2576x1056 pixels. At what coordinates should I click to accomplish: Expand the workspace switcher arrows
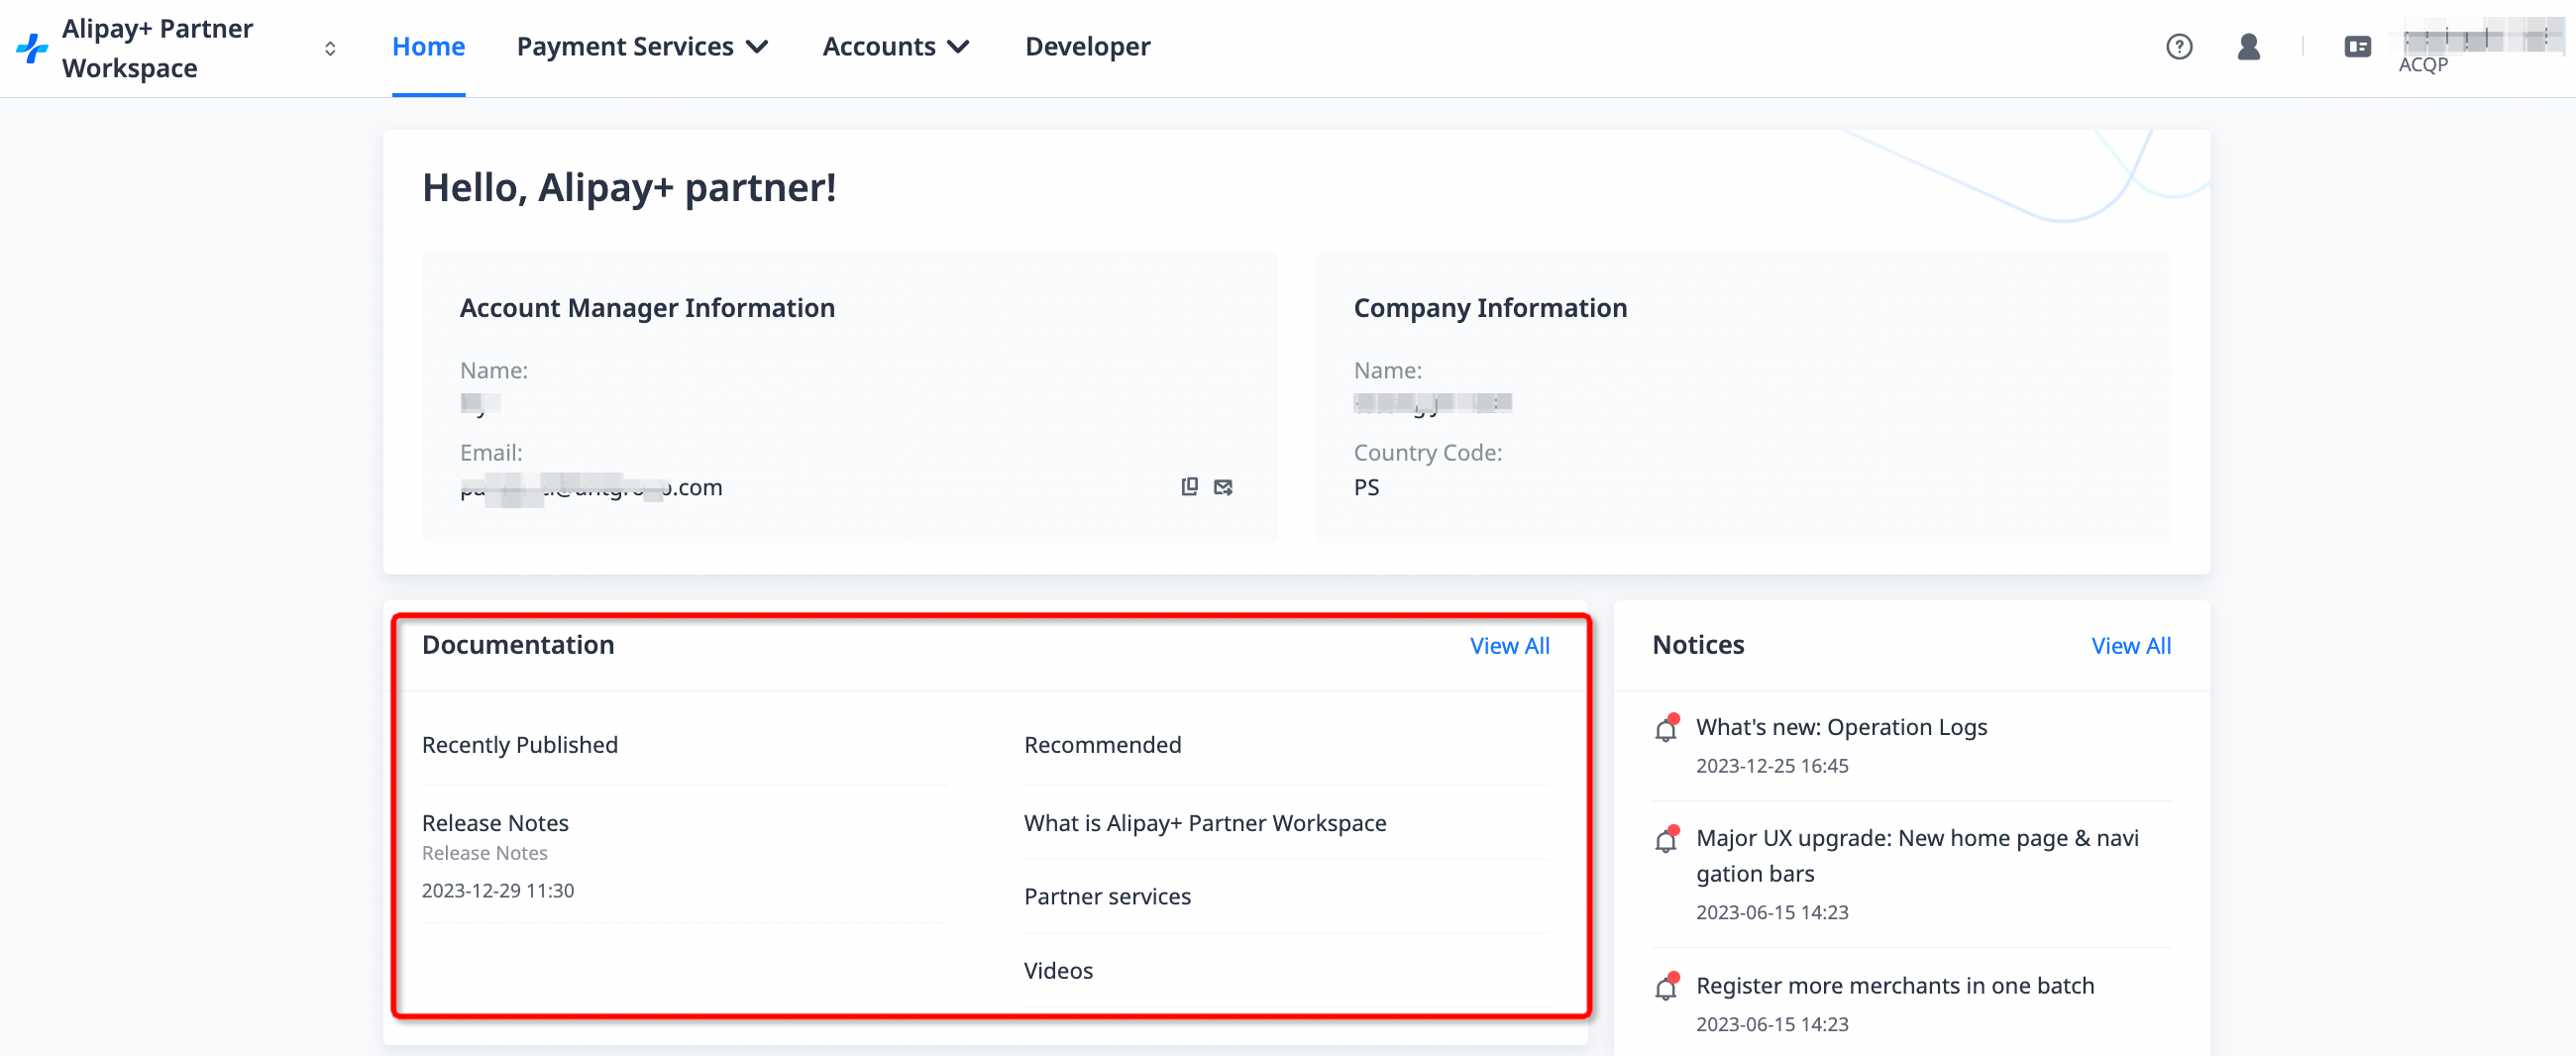pyautogui.click(x=330, y=48)
